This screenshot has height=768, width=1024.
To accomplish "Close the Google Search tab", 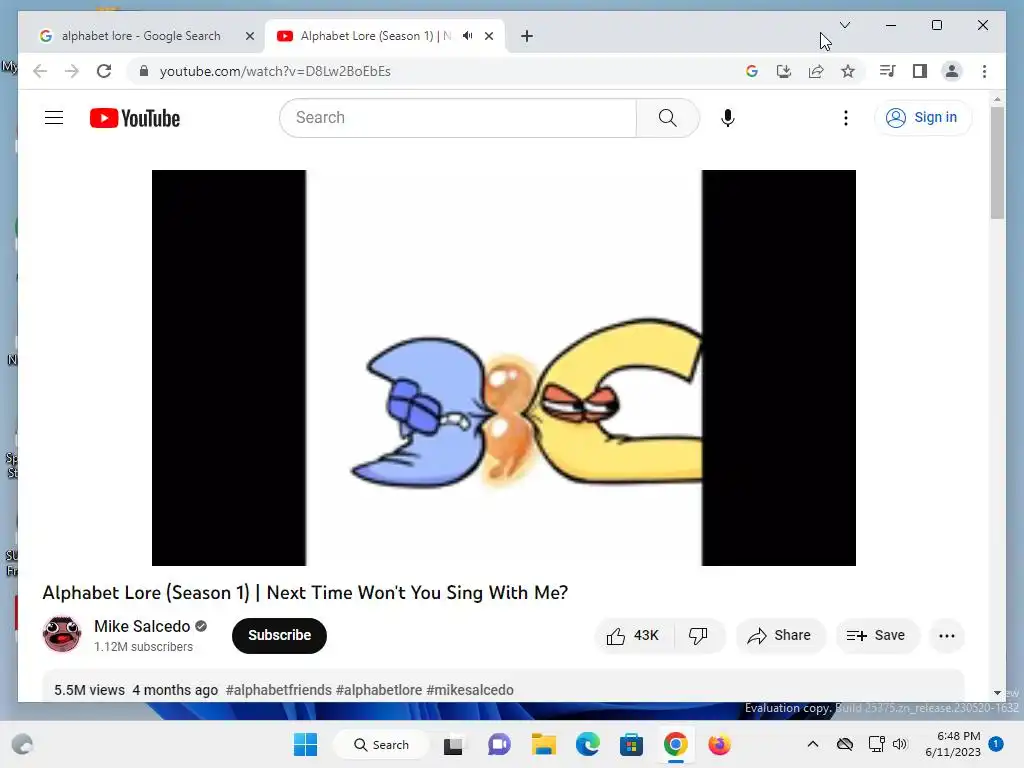I will [249, 36].
